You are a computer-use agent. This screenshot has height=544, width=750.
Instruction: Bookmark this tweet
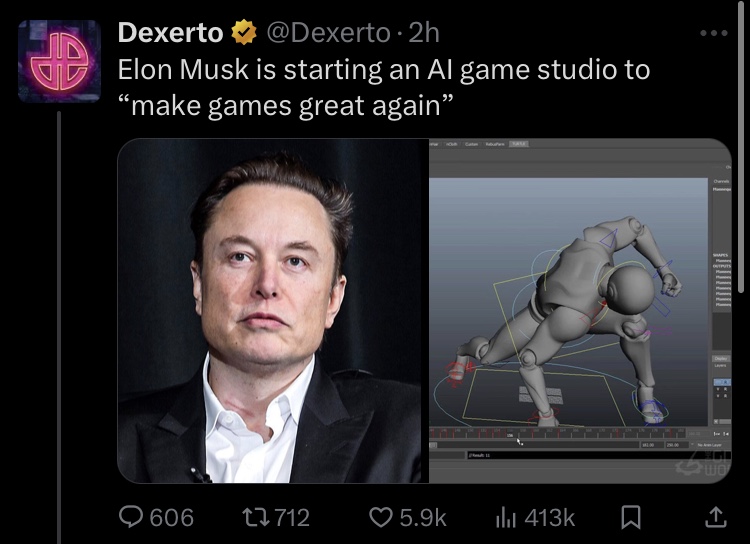pyautogui.click(x=630, y=517)
